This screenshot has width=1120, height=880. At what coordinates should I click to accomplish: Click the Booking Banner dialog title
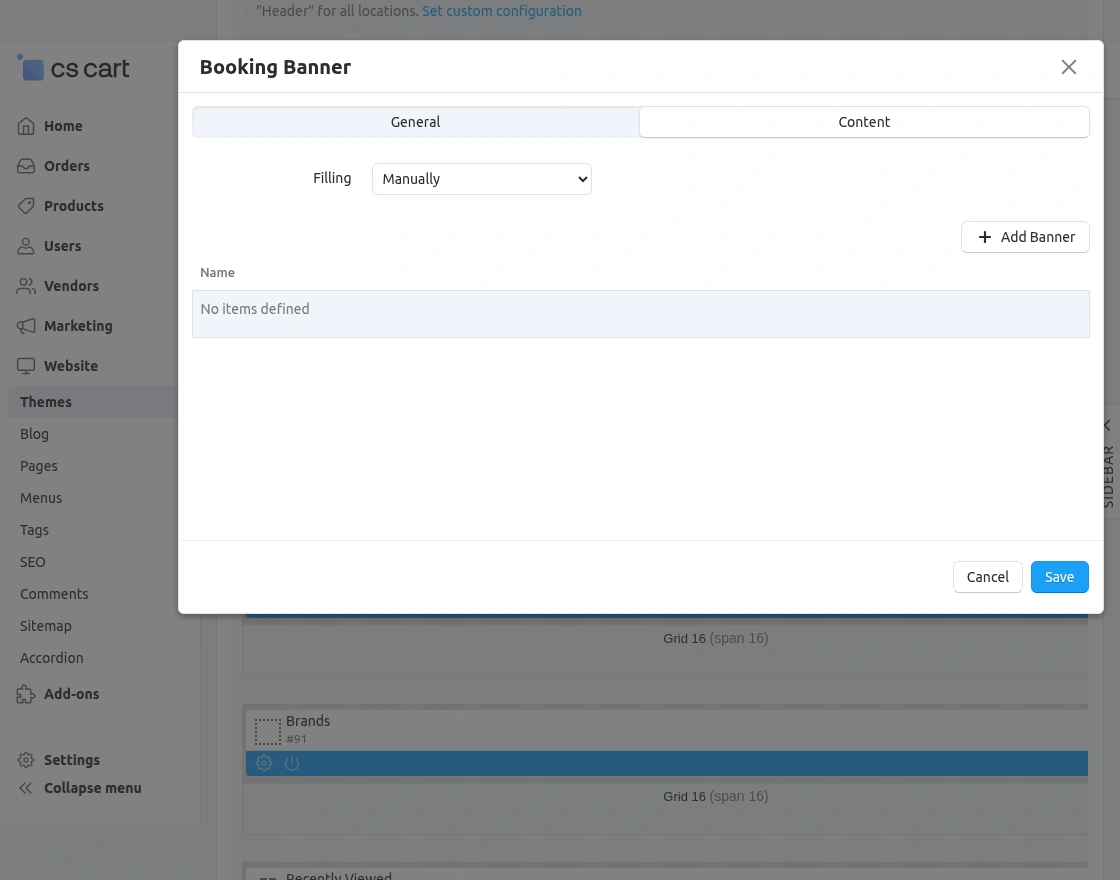(x=275, y=67)
